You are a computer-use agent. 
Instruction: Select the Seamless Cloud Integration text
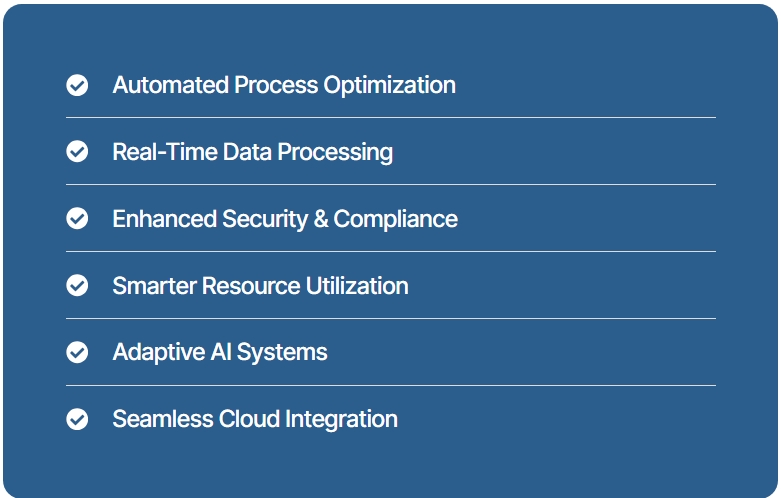coord(255,419)
